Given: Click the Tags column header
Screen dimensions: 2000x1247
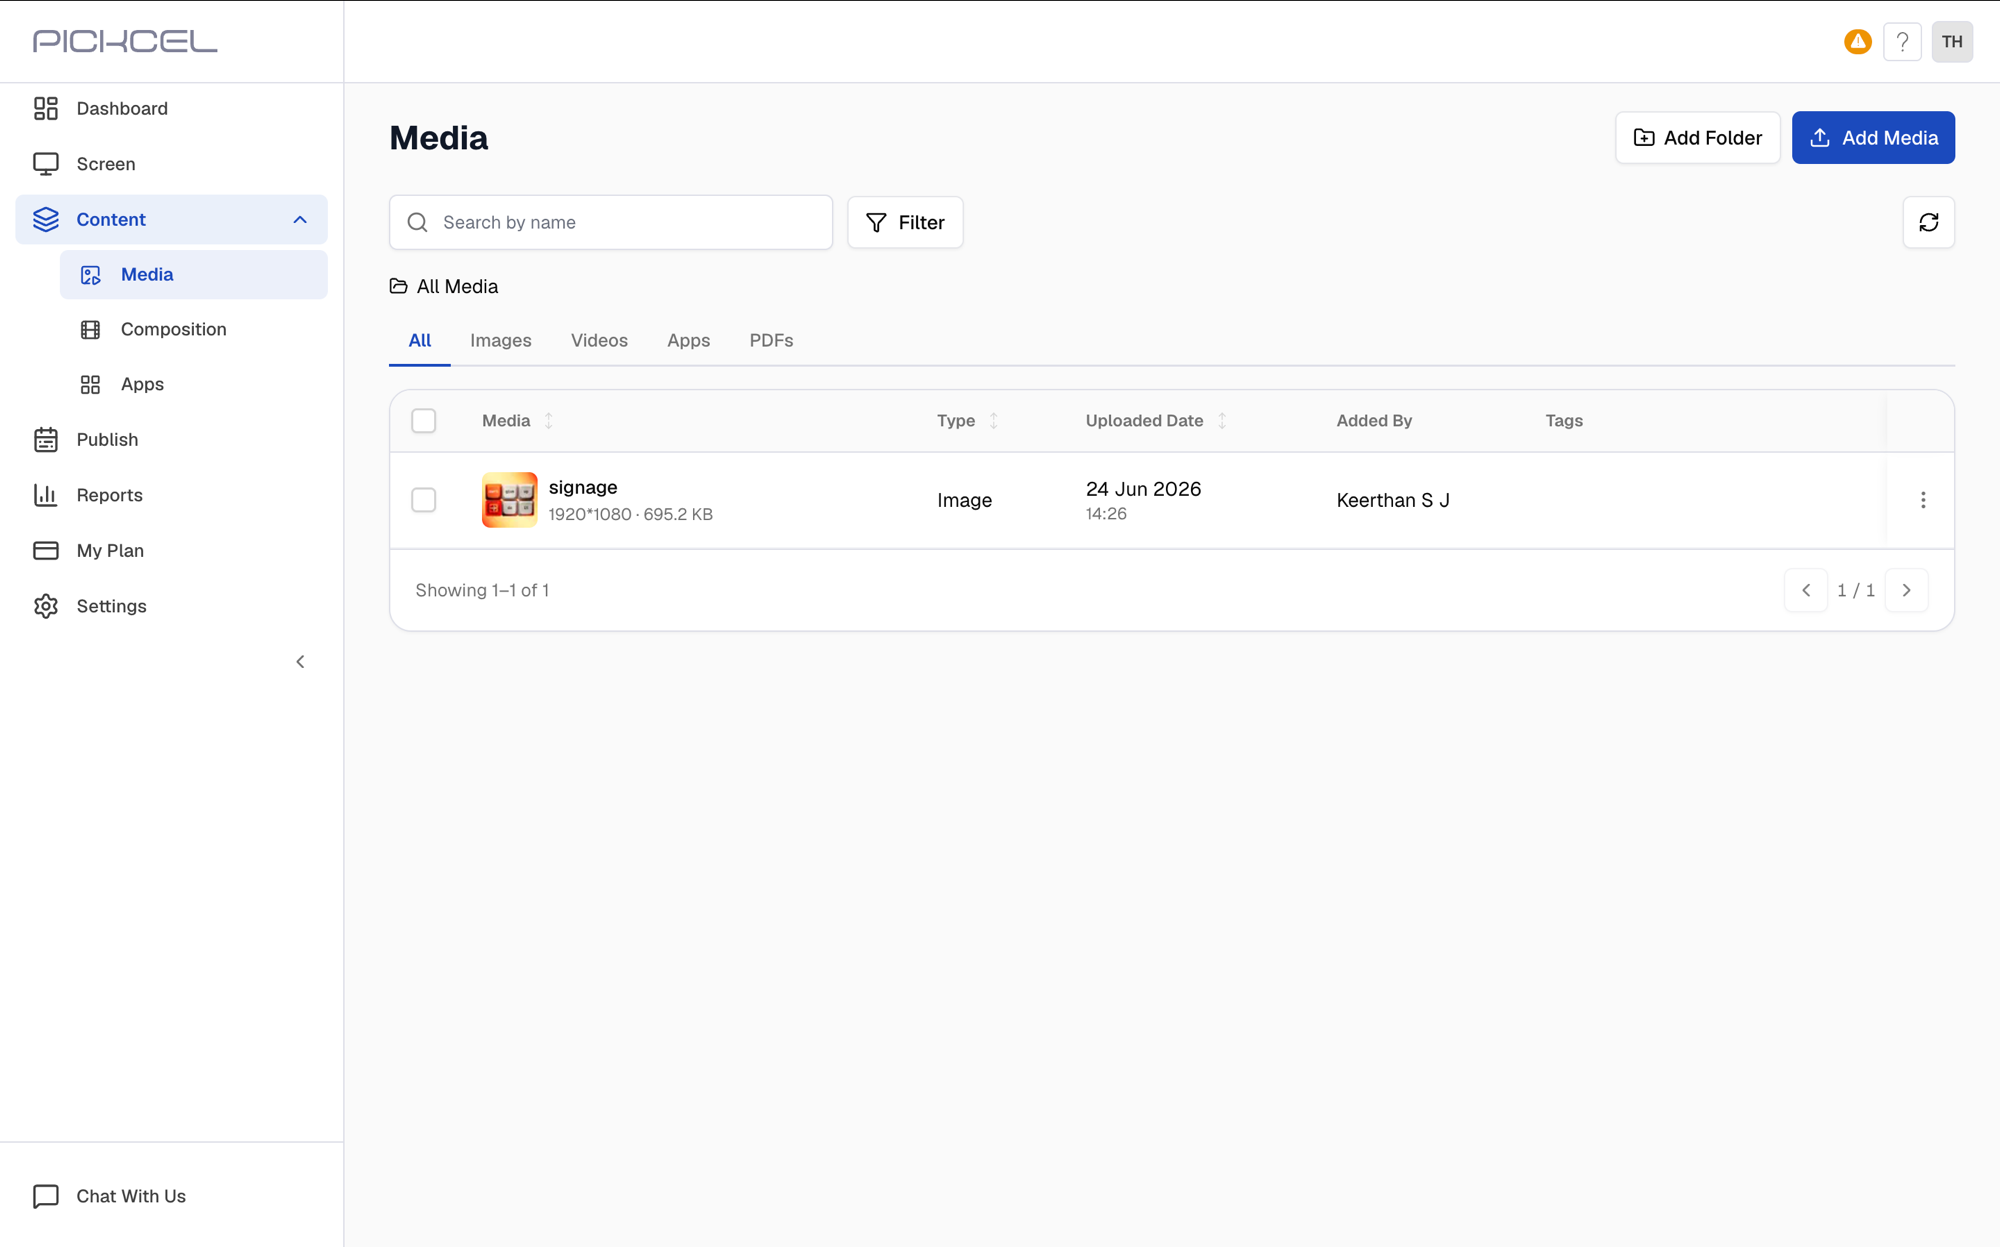Looking at the screenshot, I should click(1564, 421).
